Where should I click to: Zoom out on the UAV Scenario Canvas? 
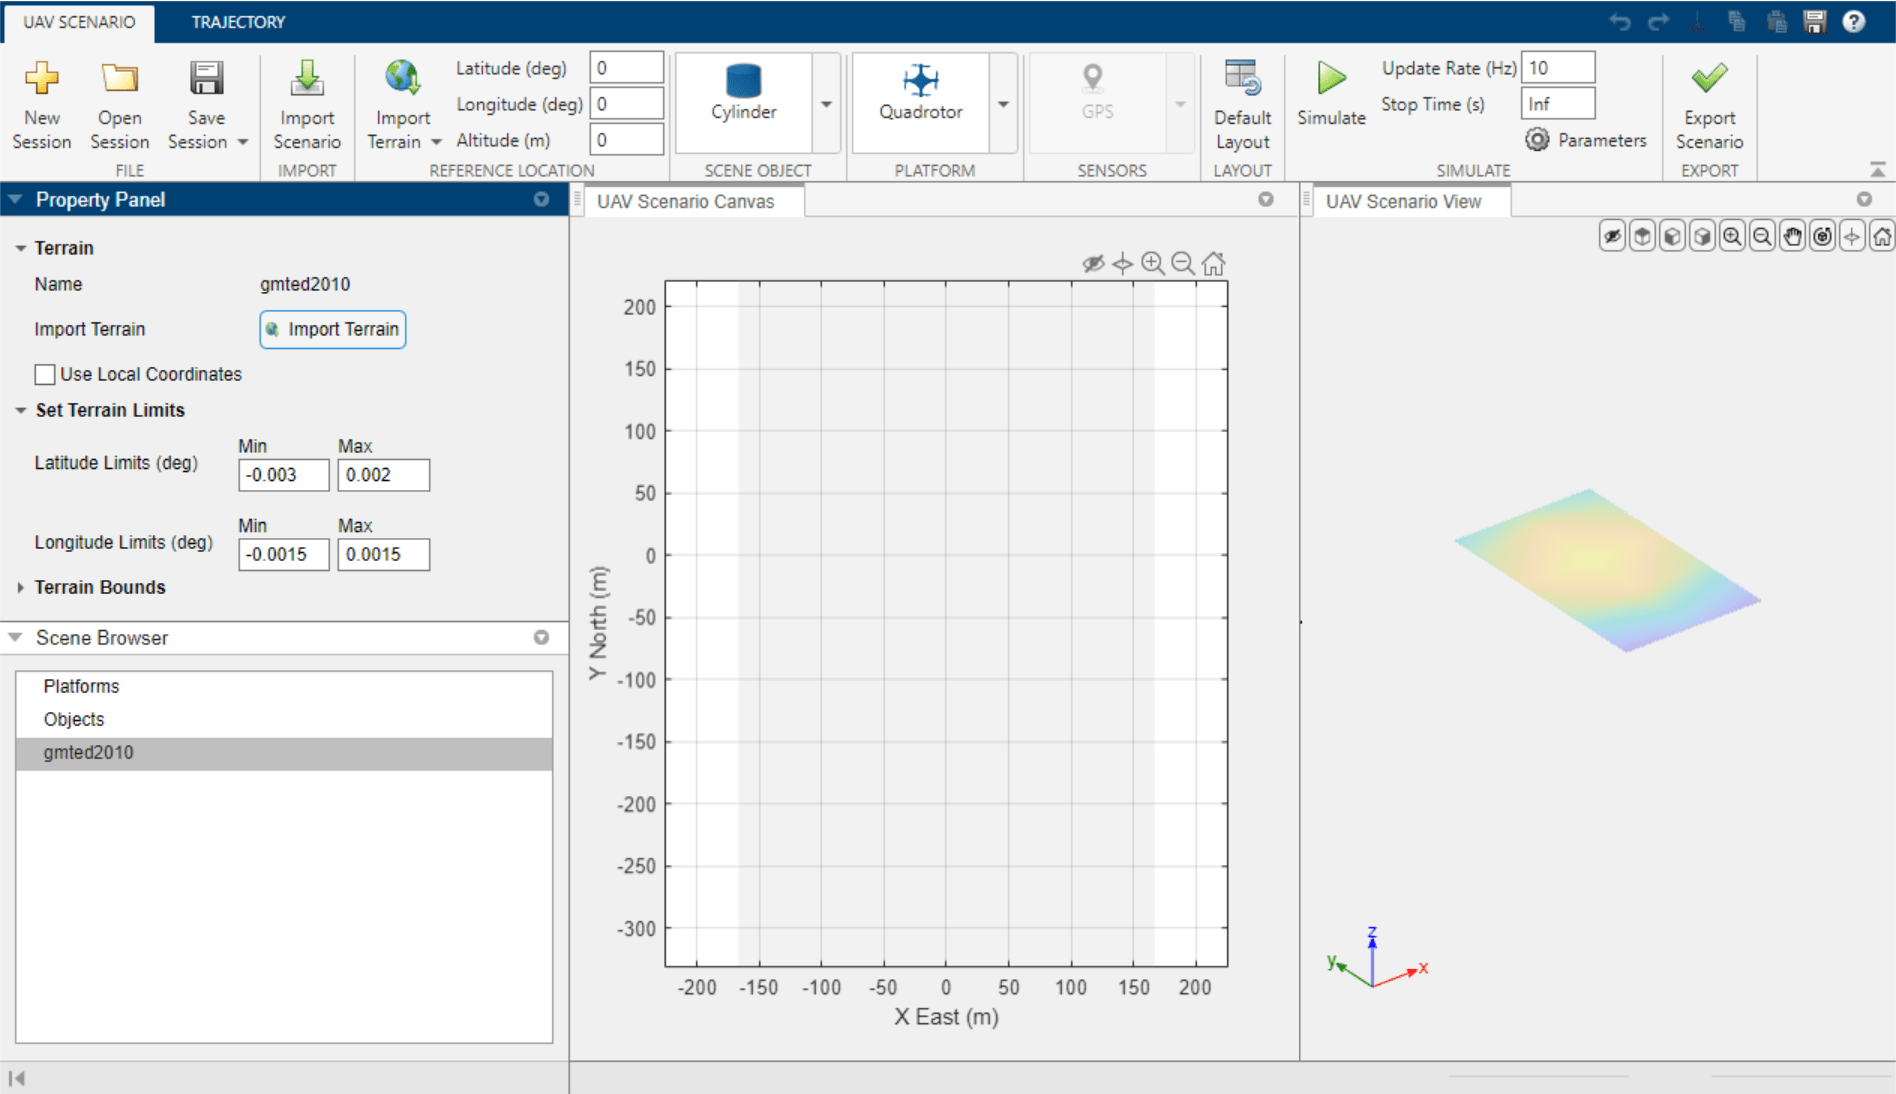coord(1183,263)
